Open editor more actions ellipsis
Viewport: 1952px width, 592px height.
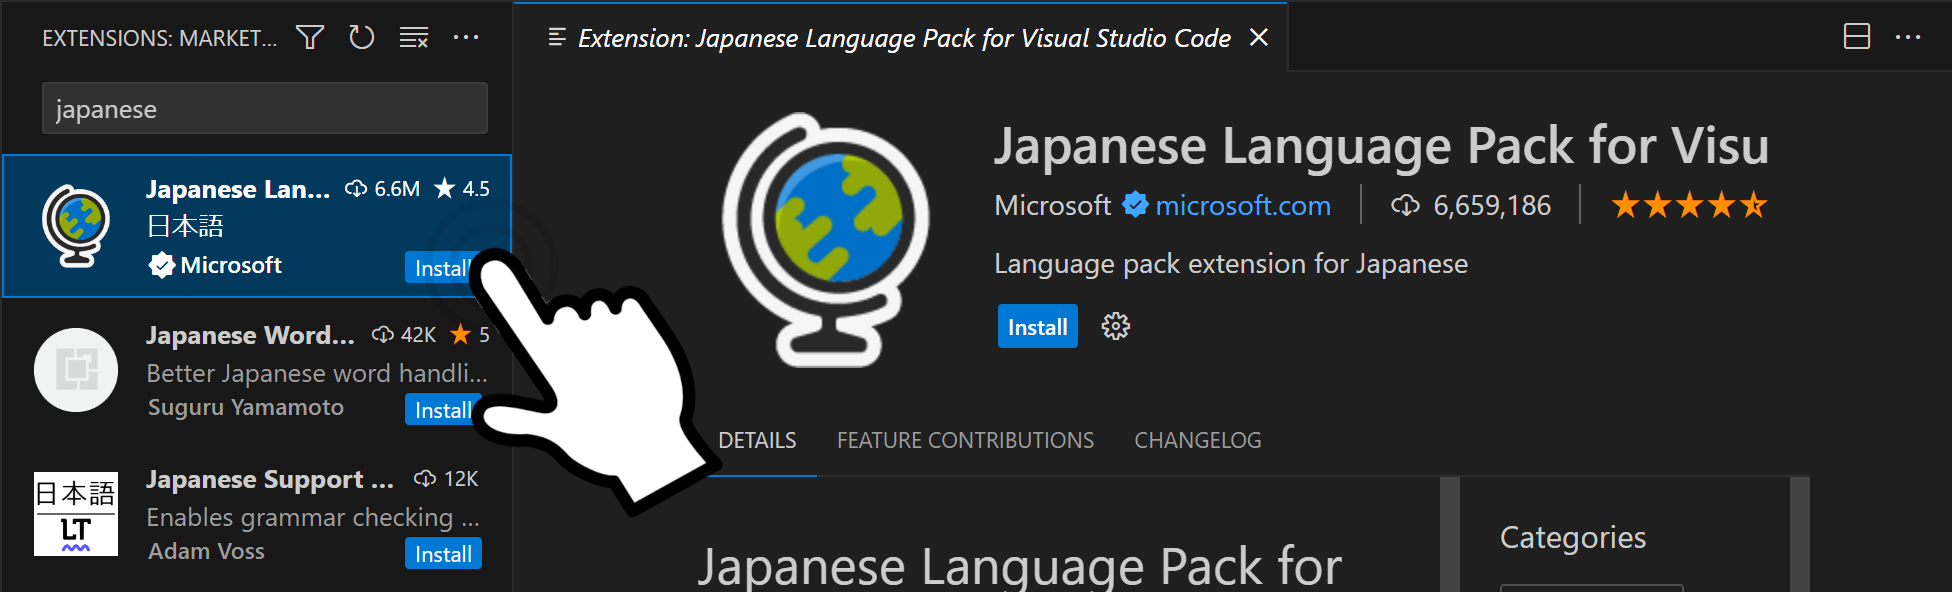point(1908,38)
